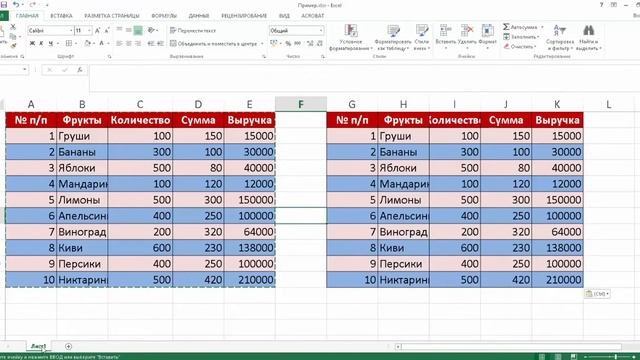This screenshot has height=360, width=640.
Task: Align cell text to the middle
Action: [129, 30]
